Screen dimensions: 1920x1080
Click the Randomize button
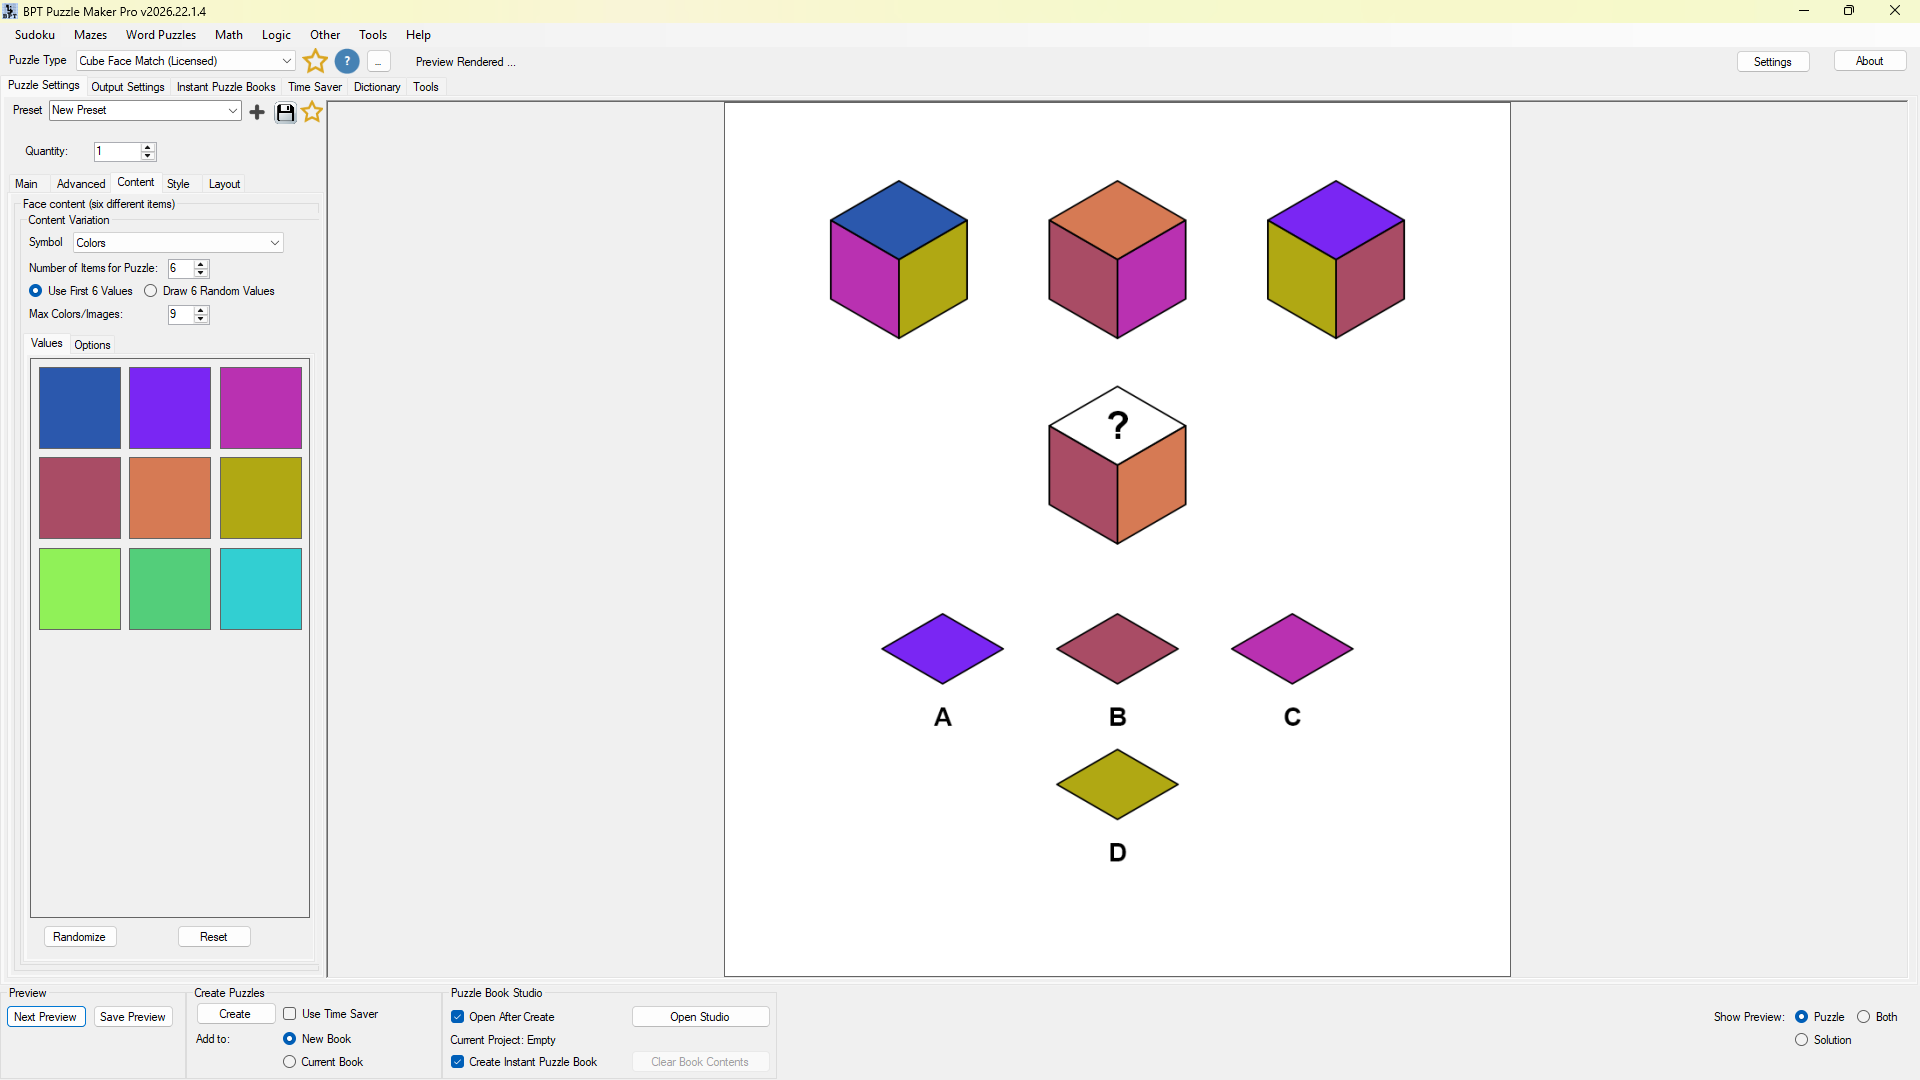[x=80, y=937]
